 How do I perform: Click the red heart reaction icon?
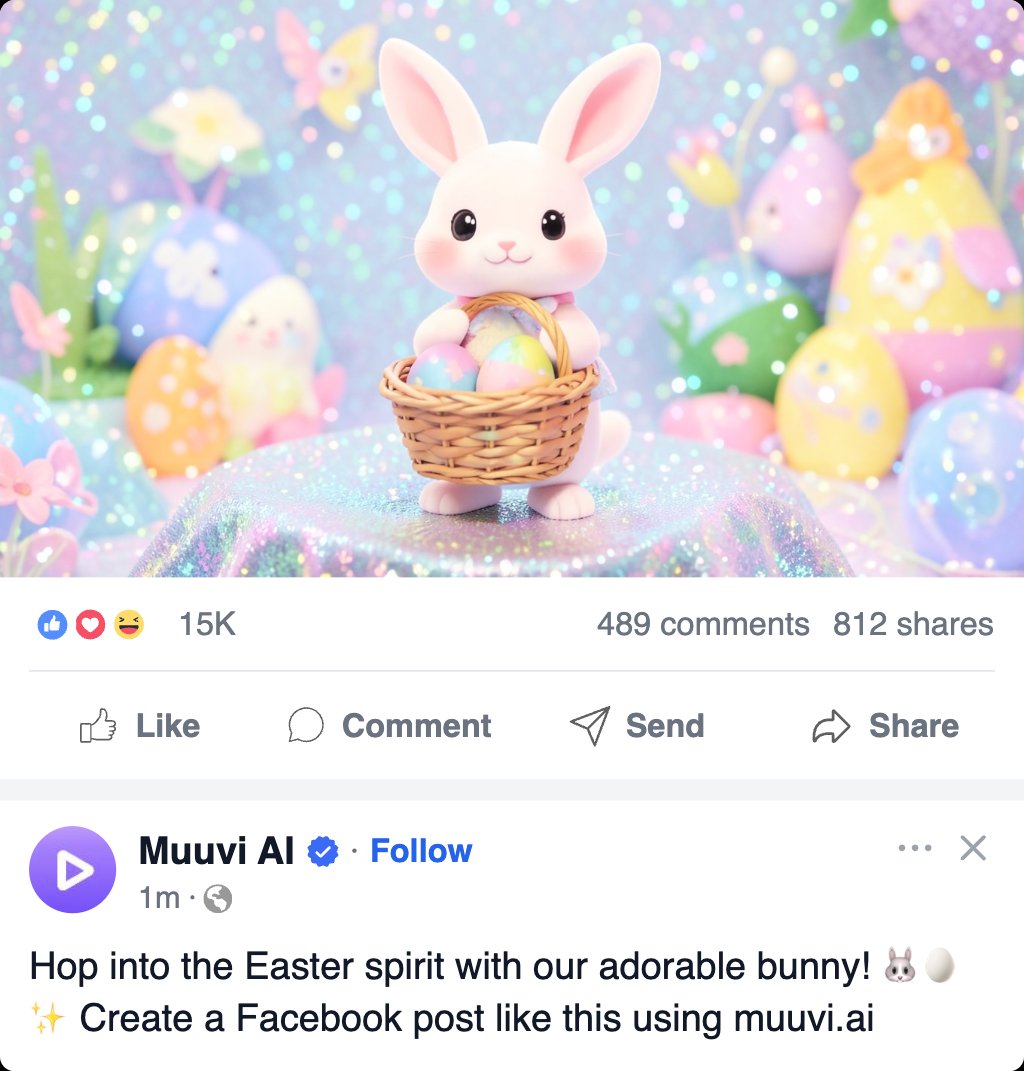click(x=90, y=623)
